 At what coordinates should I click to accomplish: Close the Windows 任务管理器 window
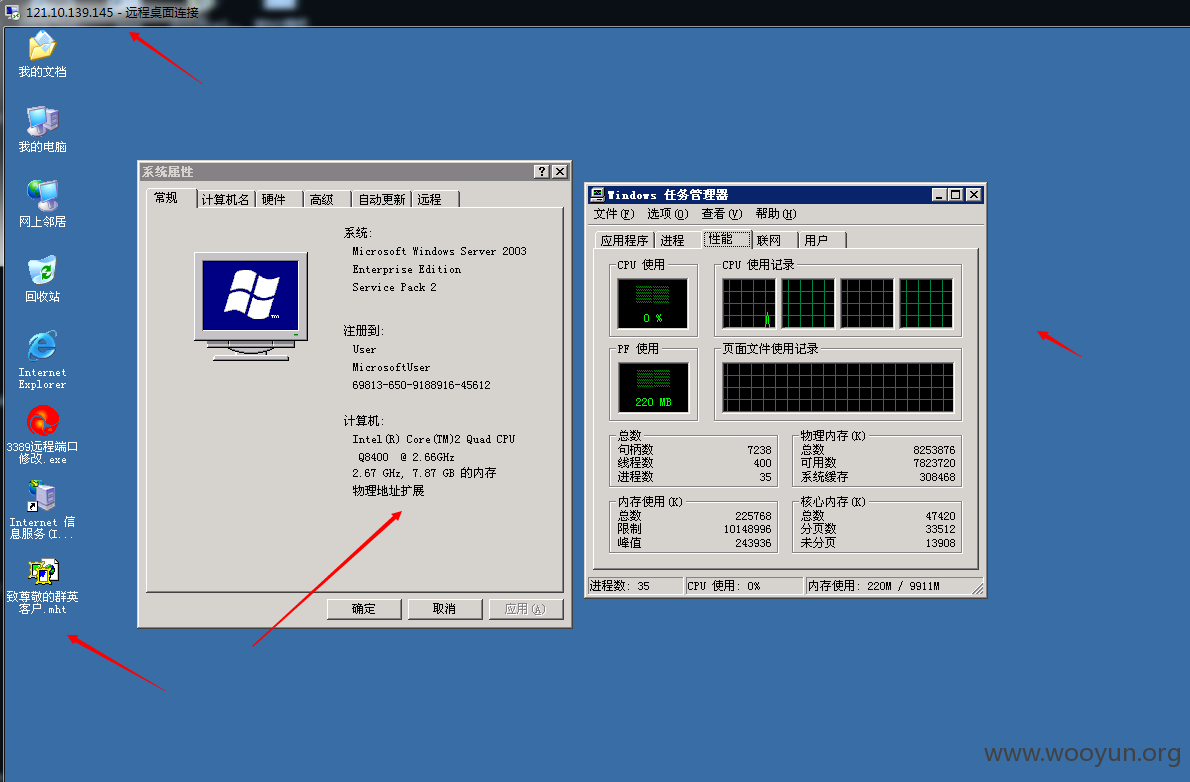tap(974, 194)
